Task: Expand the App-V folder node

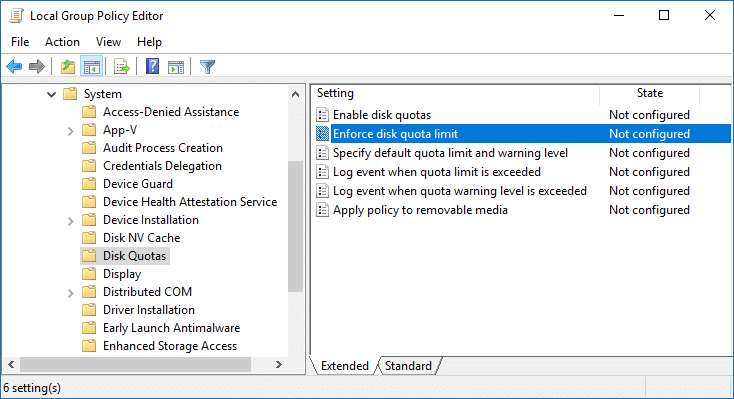Action: tap(70, 131)
